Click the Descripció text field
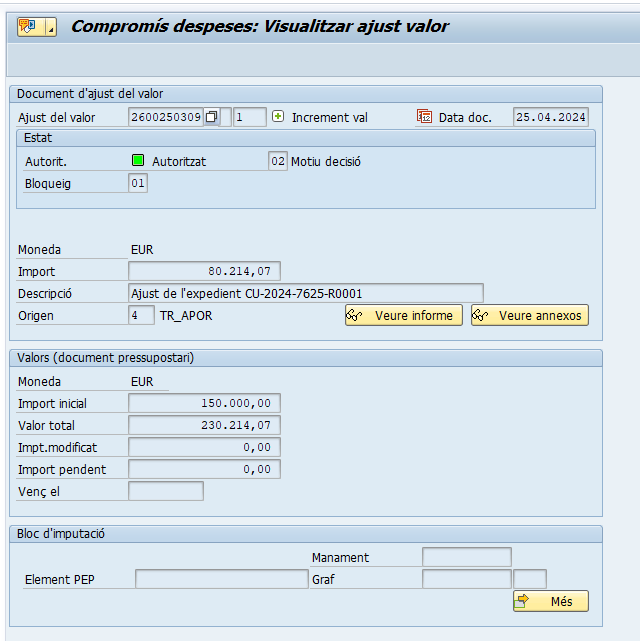The height and width of the screenshot is (641, 640). [x=305, y=293]
